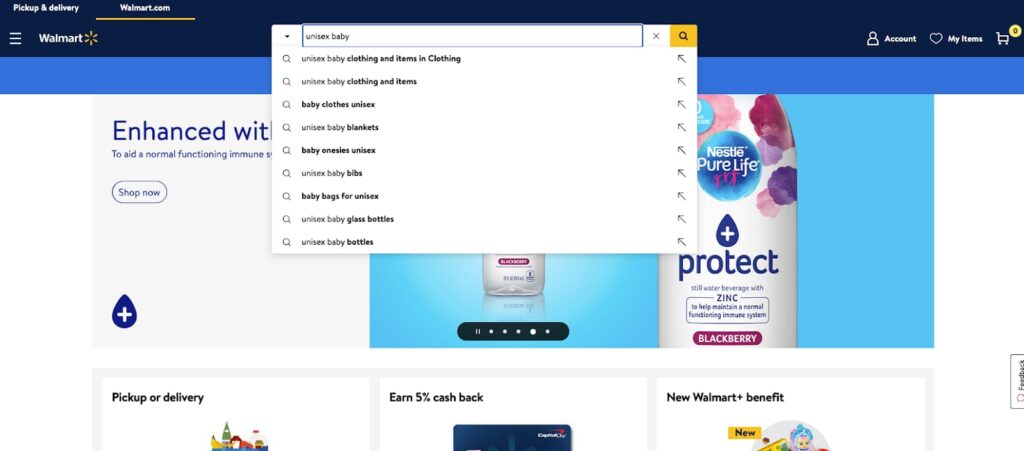Pause the banner carousel
This screenshot has height=451, width=1024.
[477, 332]
